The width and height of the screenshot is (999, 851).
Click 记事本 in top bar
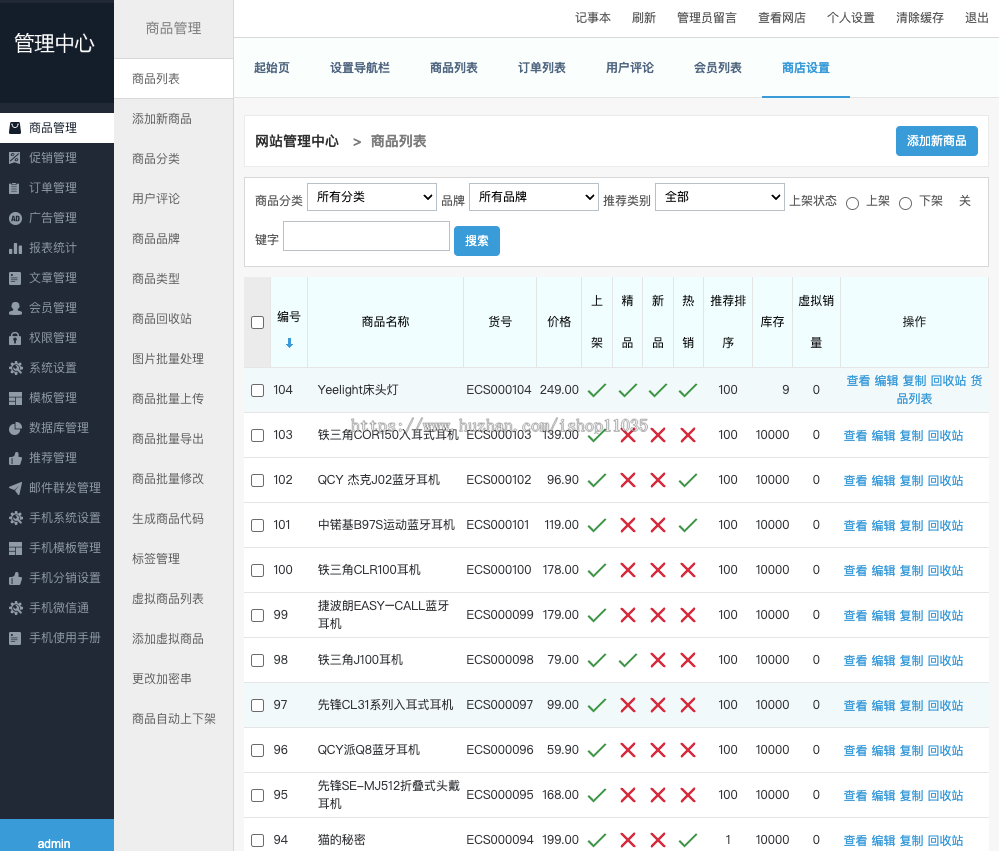coord(593,18)
